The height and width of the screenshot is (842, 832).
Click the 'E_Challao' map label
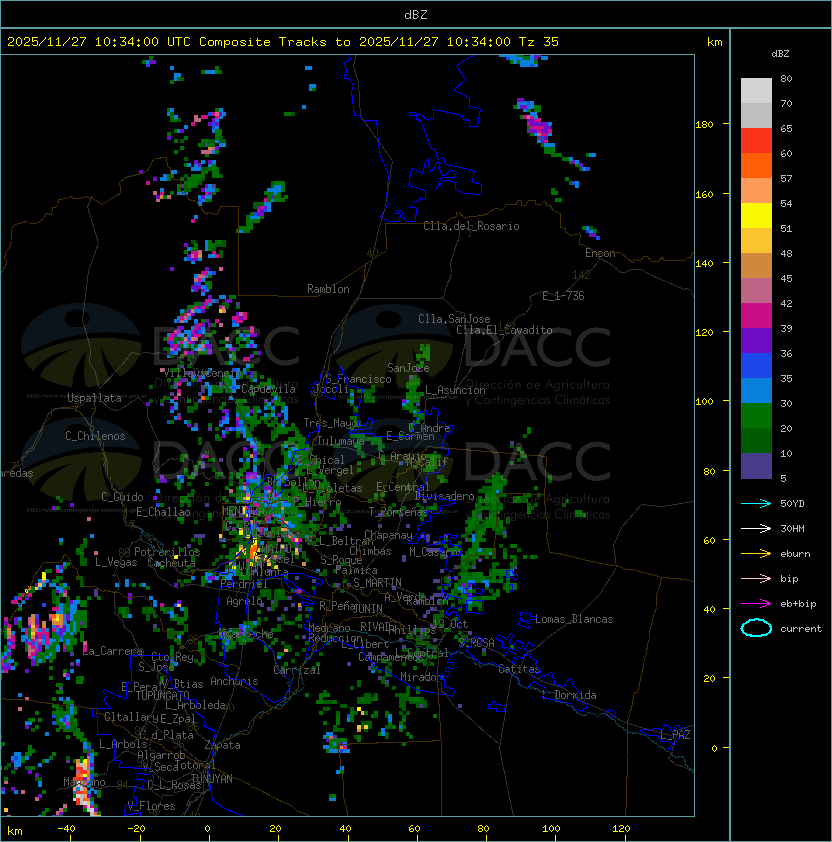click(163, 512)
